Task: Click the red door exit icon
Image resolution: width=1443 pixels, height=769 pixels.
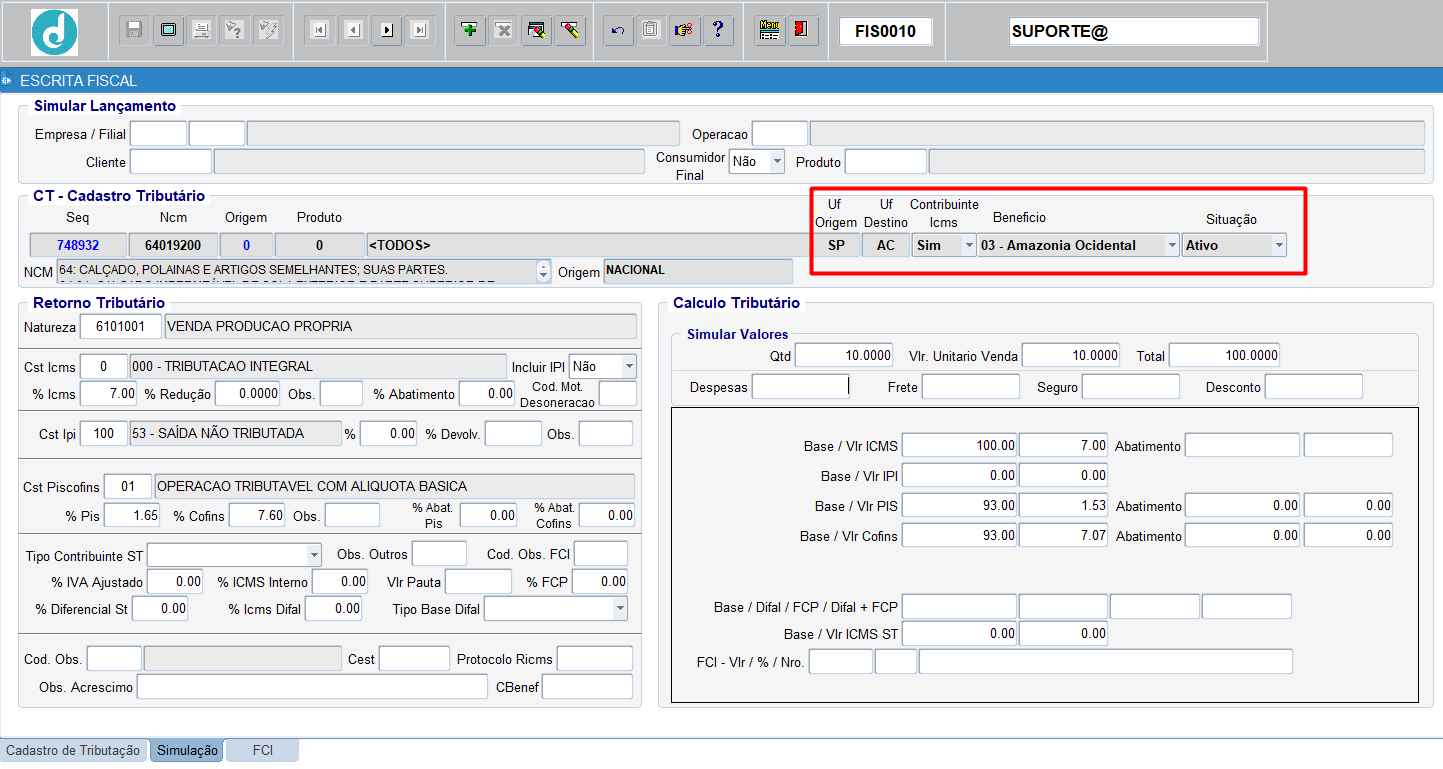Action: pyautogui.click(x=802, y=31)
